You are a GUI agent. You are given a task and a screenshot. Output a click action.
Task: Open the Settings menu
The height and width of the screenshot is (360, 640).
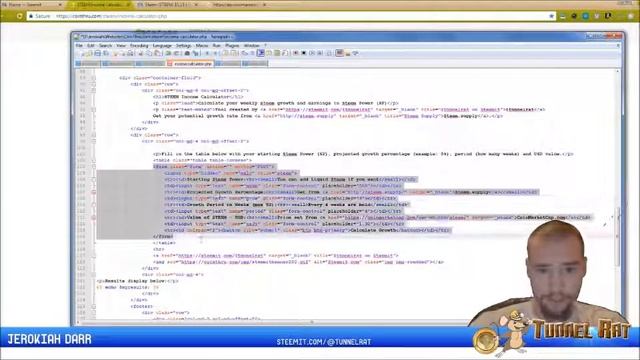[x=183, y=46]
